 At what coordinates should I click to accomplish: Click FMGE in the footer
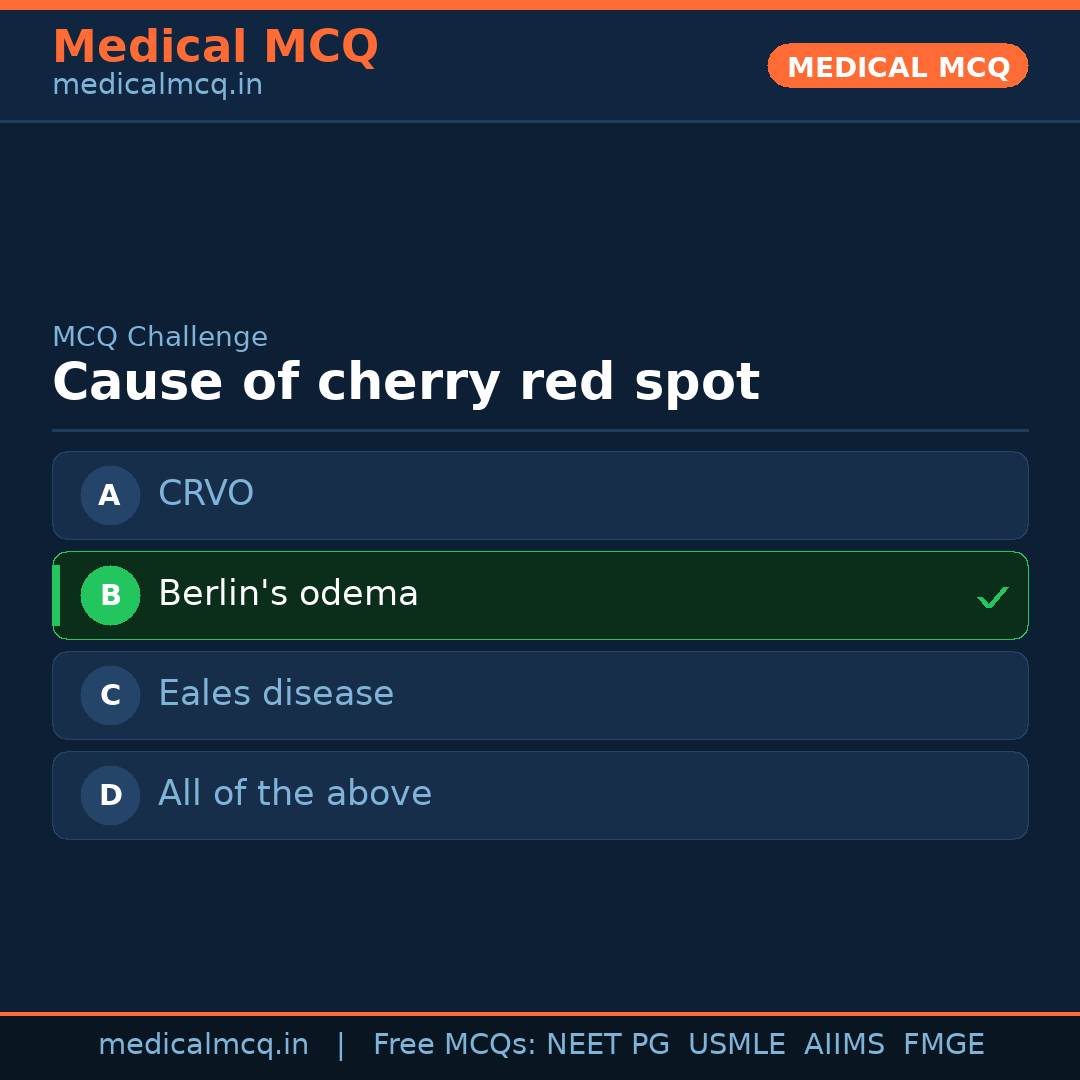(x=943, y=1045)
